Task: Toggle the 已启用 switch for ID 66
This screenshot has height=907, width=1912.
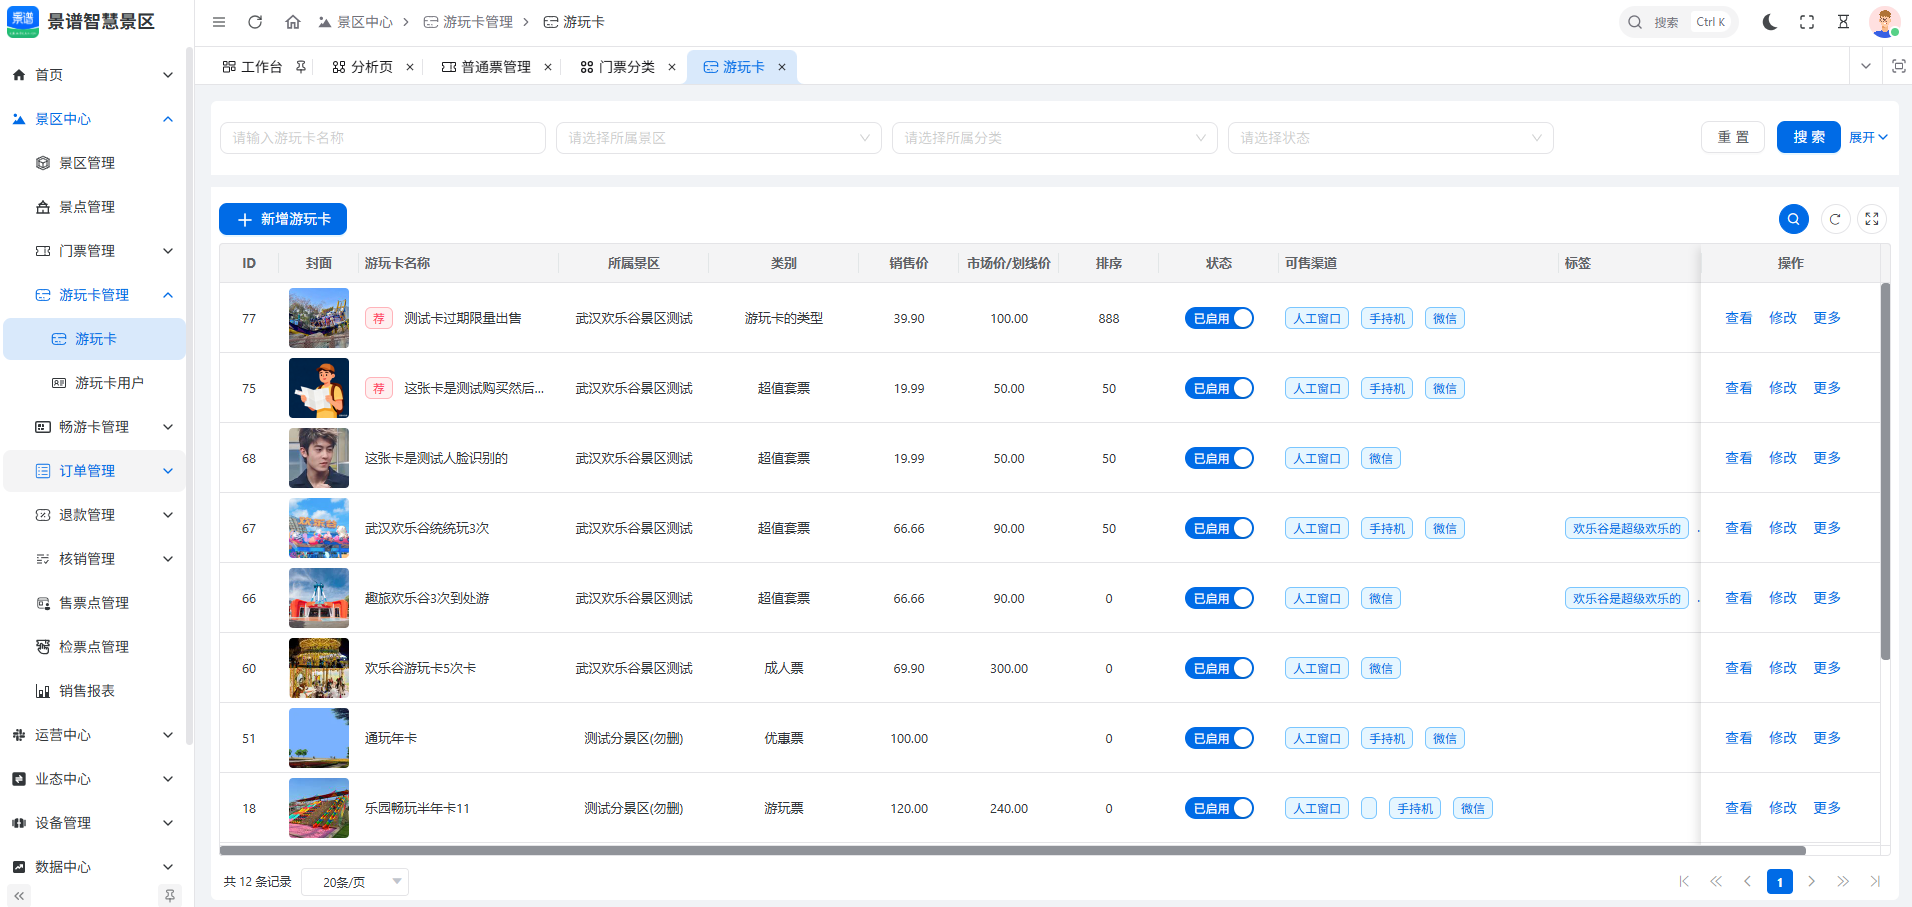Action: pyautogui.click(x=1219, y=598)
